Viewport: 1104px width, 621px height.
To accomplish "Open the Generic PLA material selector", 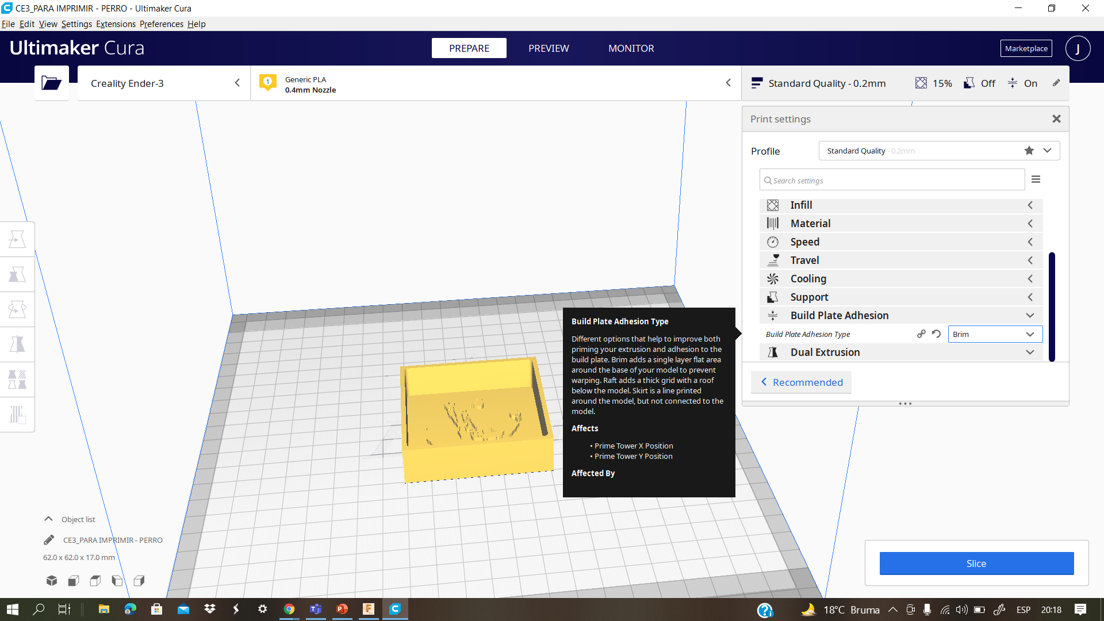I will [494, 83].
